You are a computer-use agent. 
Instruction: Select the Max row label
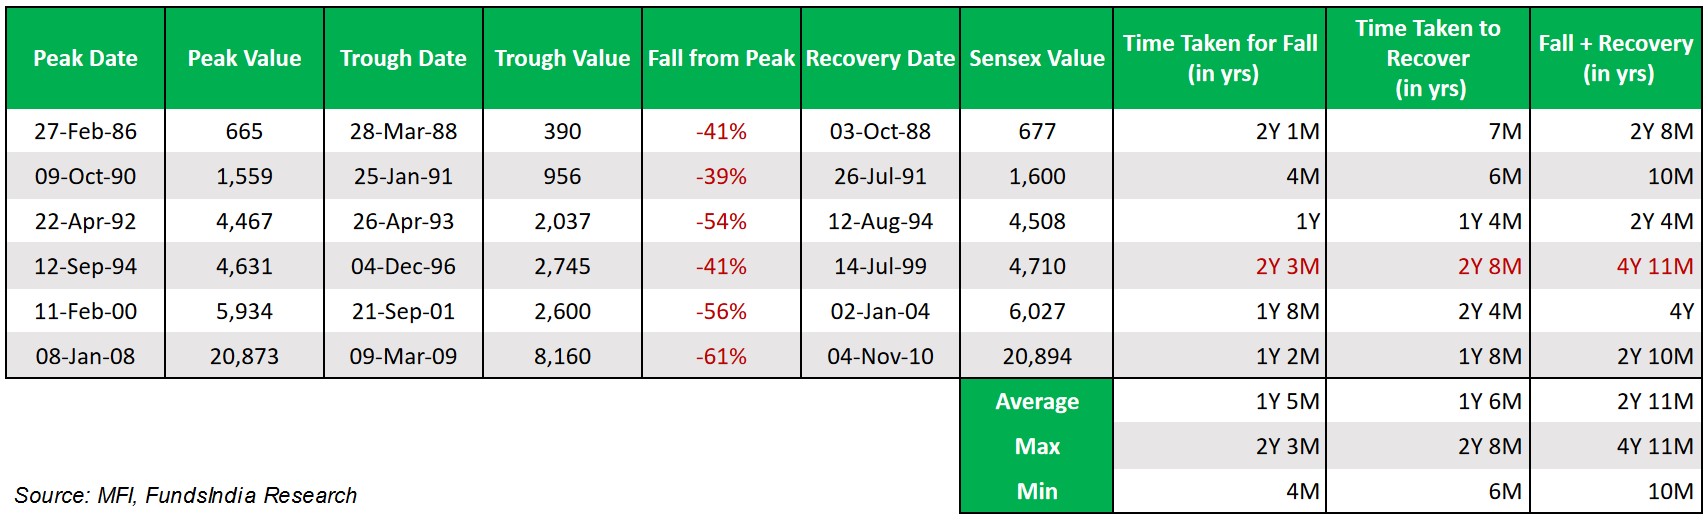click(1037, 446)
